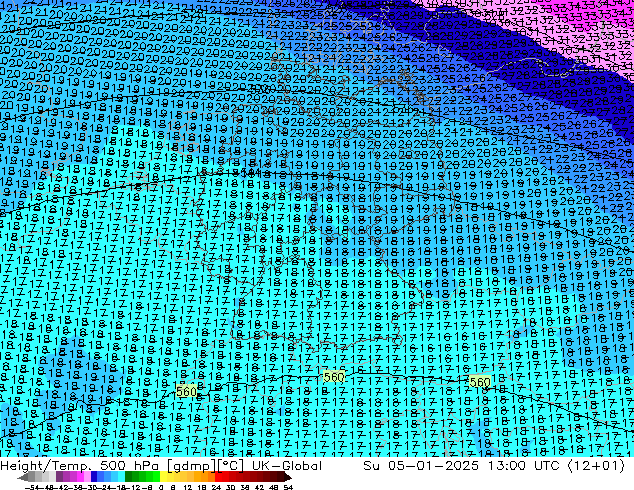Image resolution: width=634 pixels, height=490 pixels.
Task: Click the '12' scale value label
Action: click(188, 488)
